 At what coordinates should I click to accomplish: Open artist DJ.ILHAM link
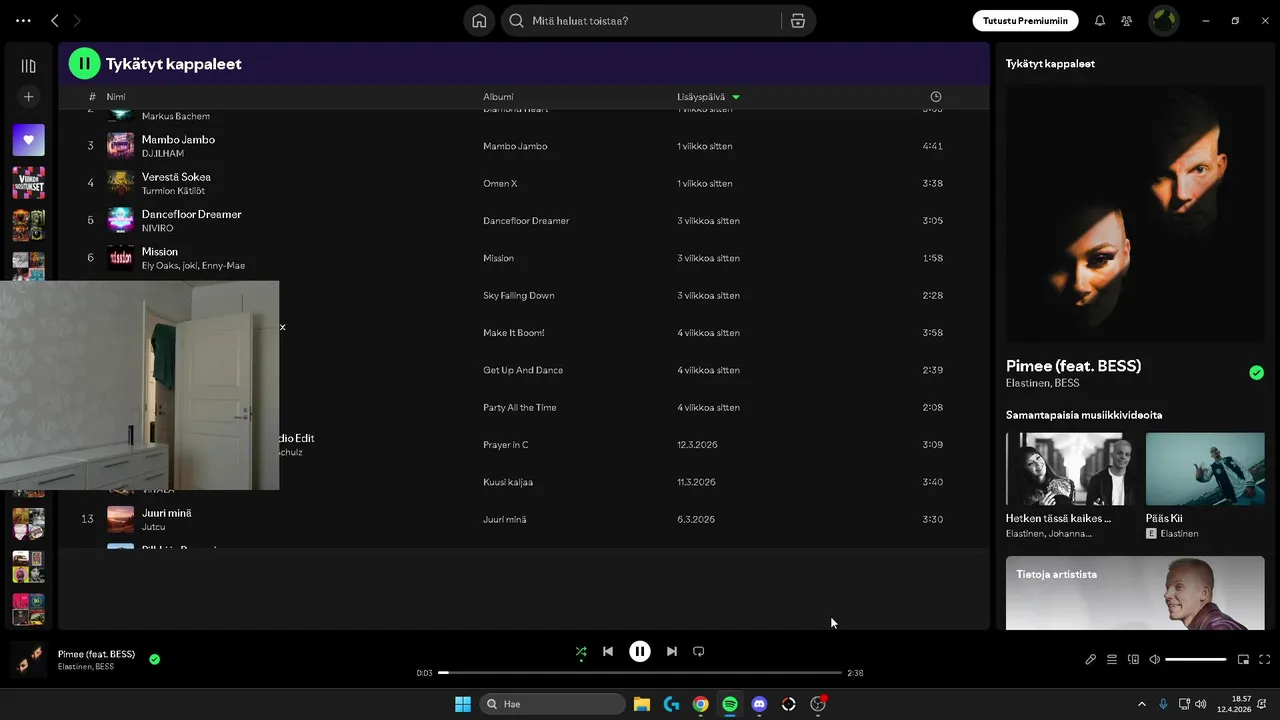pyautogui.click(x=163, y=153)
